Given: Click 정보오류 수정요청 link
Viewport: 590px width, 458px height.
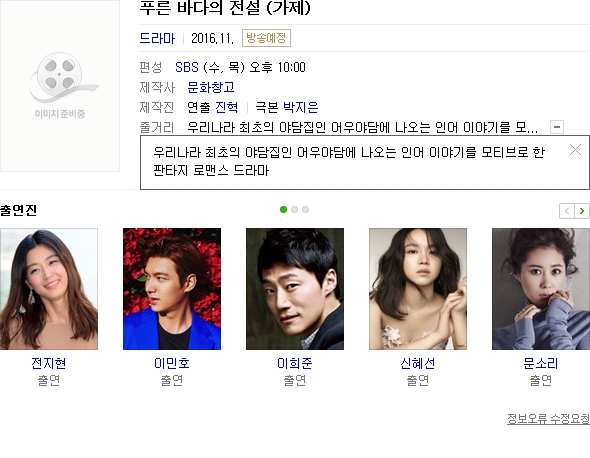Looking at the screenshot, I should (549, 418).
